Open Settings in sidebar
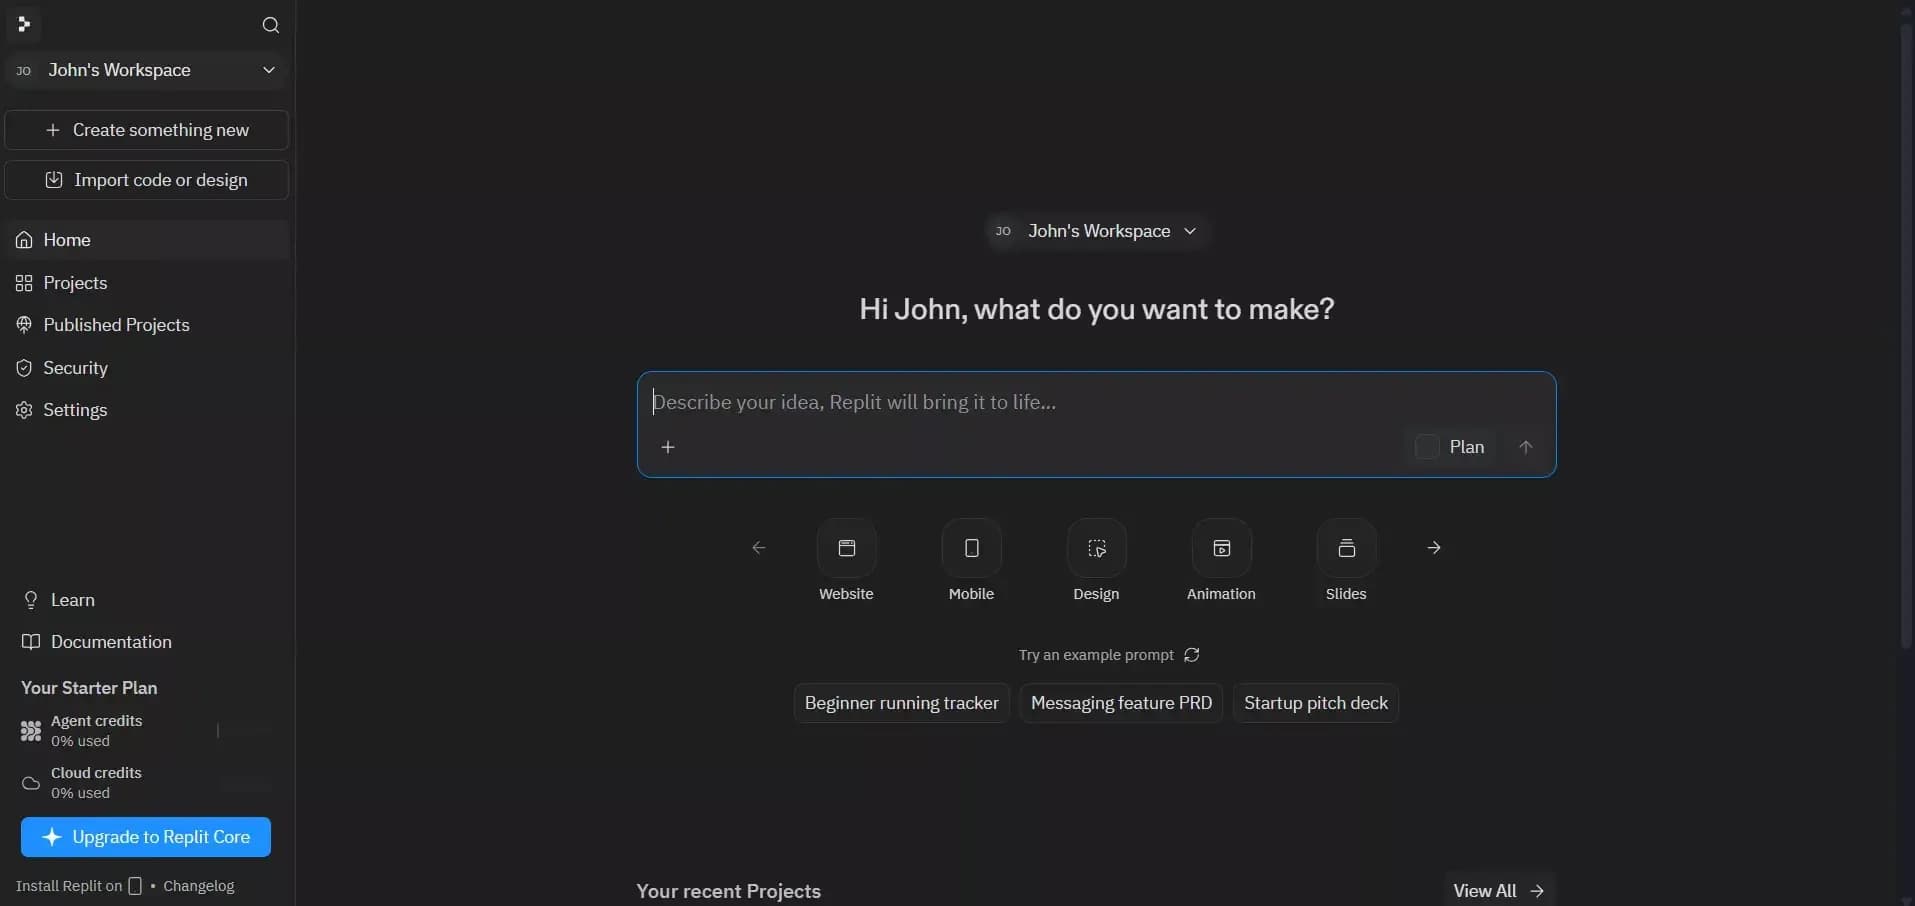 click(147, 410)
